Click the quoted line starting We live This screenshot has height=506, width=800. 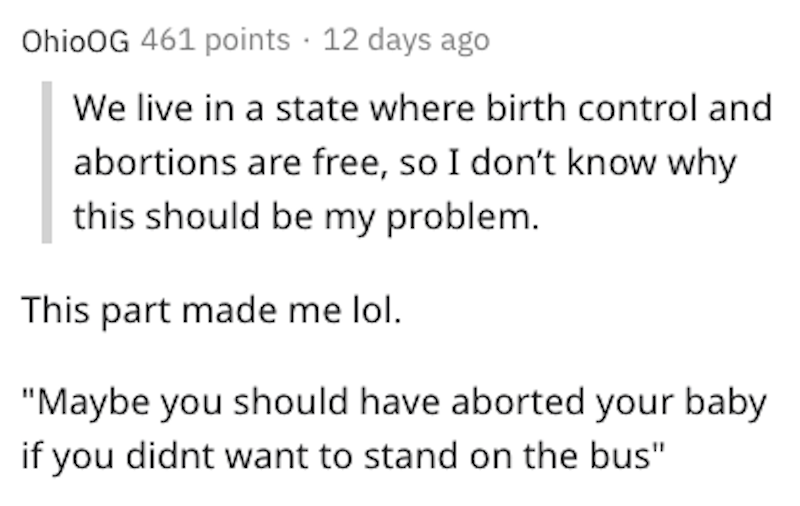[x=423, y=109]
